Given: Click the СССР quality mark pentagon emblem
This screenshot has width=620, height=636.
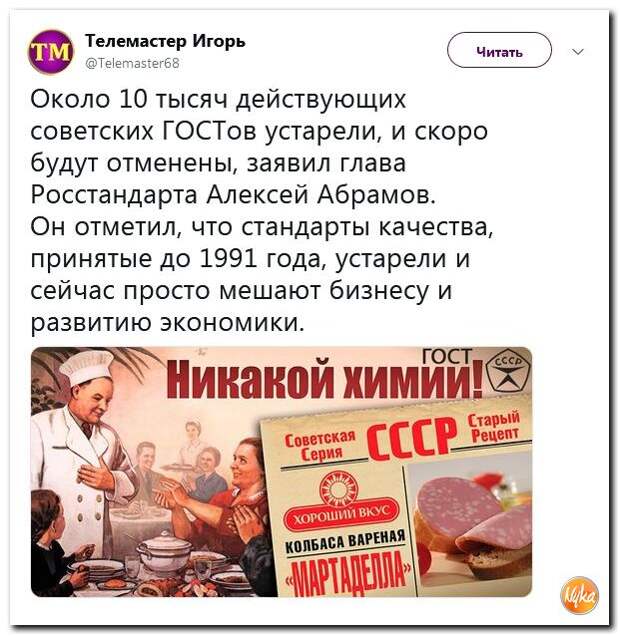Looking at the screenshot, I should click(509, 373).
